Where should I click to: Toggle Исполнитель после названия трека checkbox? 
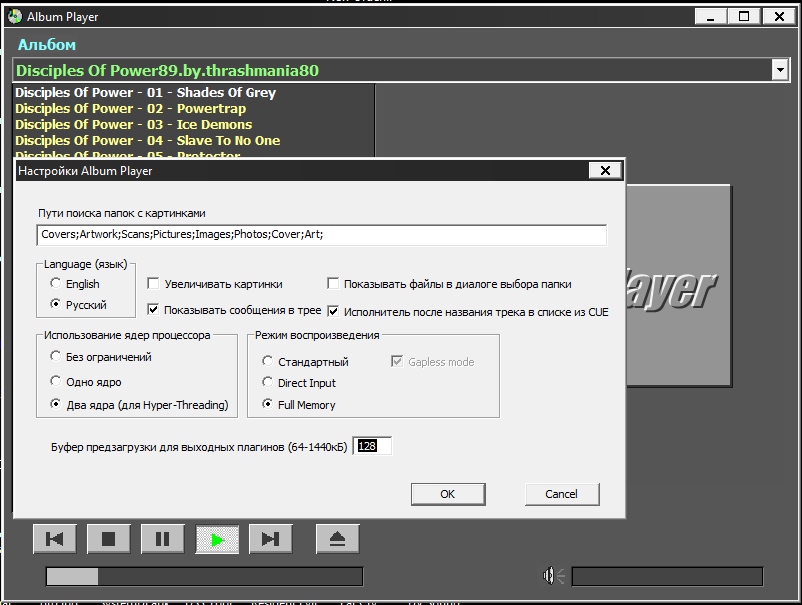tap(333, 311)
